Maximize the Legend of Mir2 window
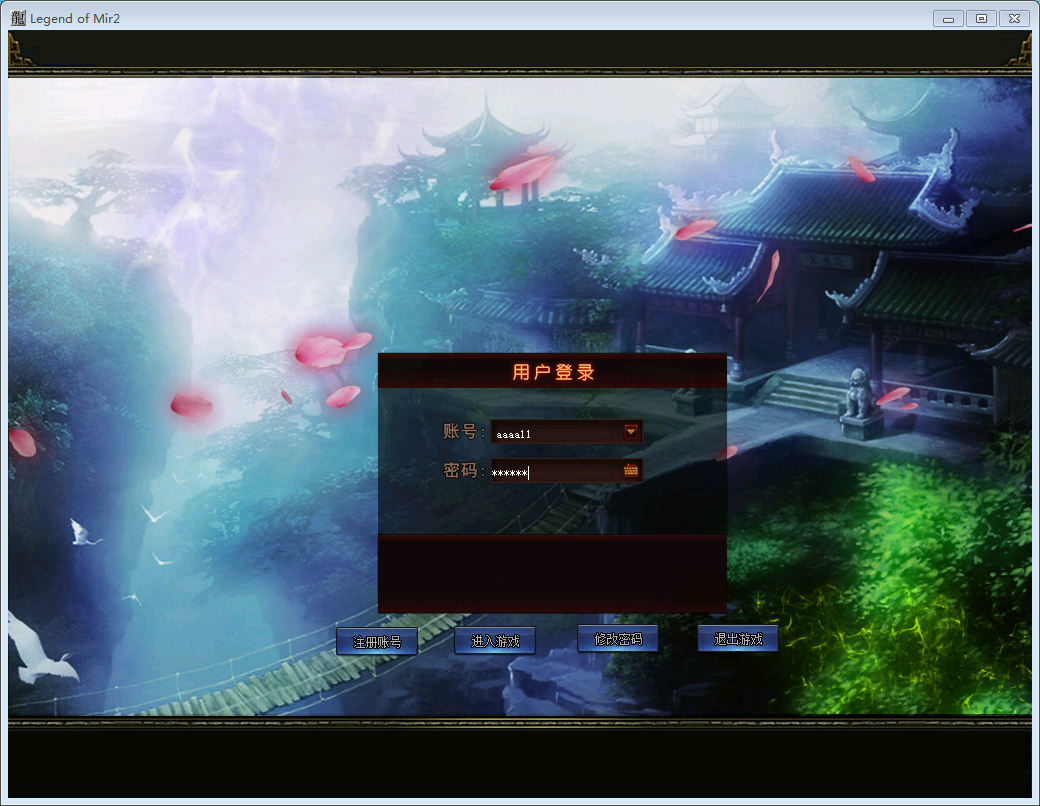The height and width of the screenshot is (806, 1040). click(981, 19)
